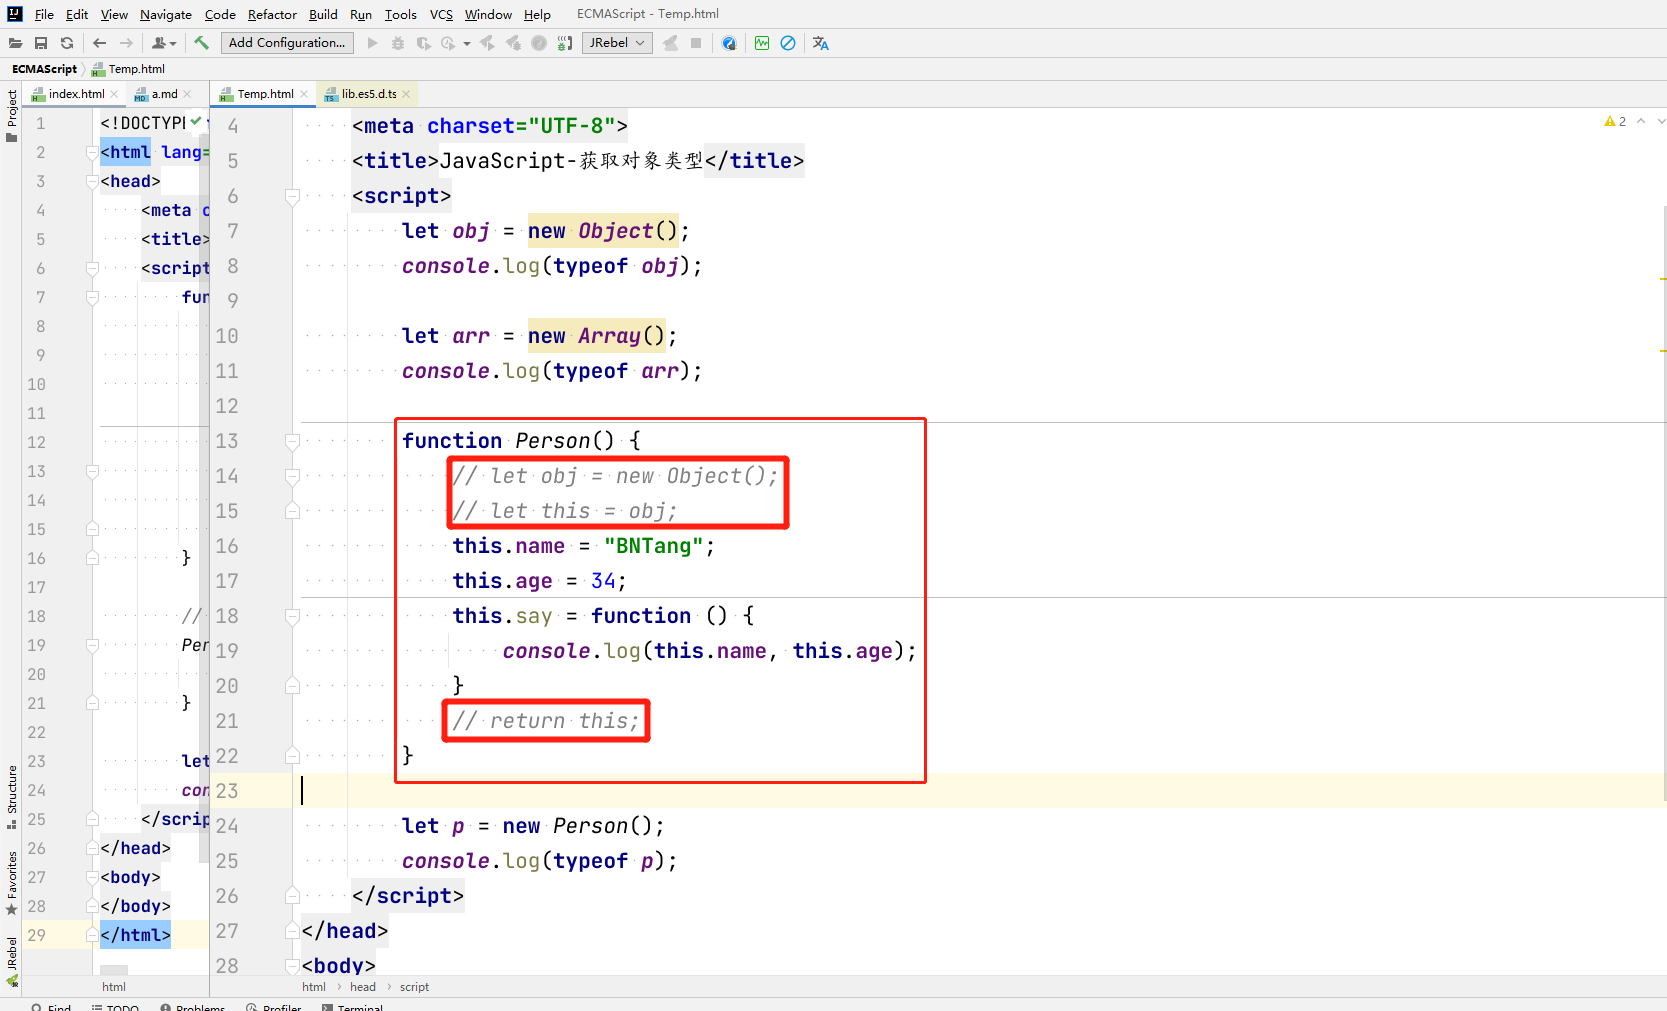Select the Temp.html editor tab
Screen dimensions: 1667x1011
click(x=265, y=94)
